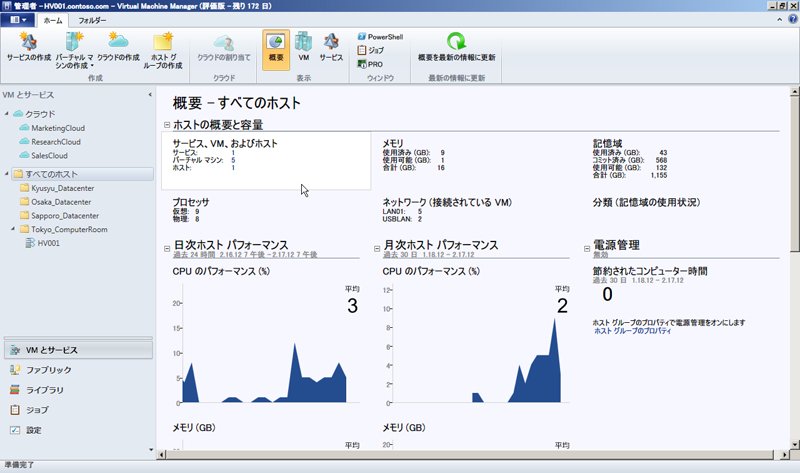The image size is (800, 473).
Task: Click the 記憶域 heading
Action: [x=608, y=143]
